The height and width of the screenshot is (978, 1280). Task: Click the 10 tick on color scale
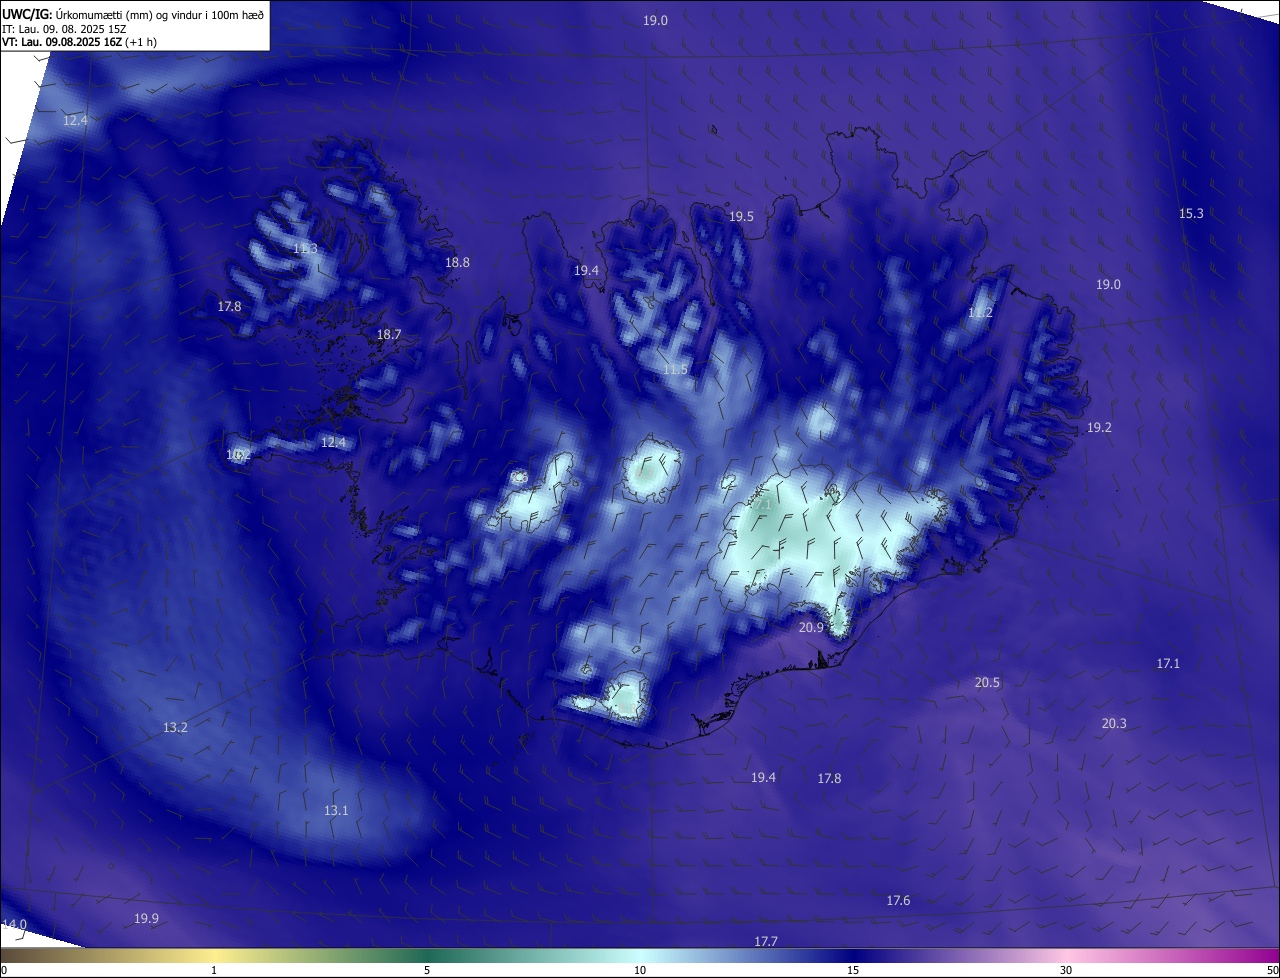(x=640, y=971)
